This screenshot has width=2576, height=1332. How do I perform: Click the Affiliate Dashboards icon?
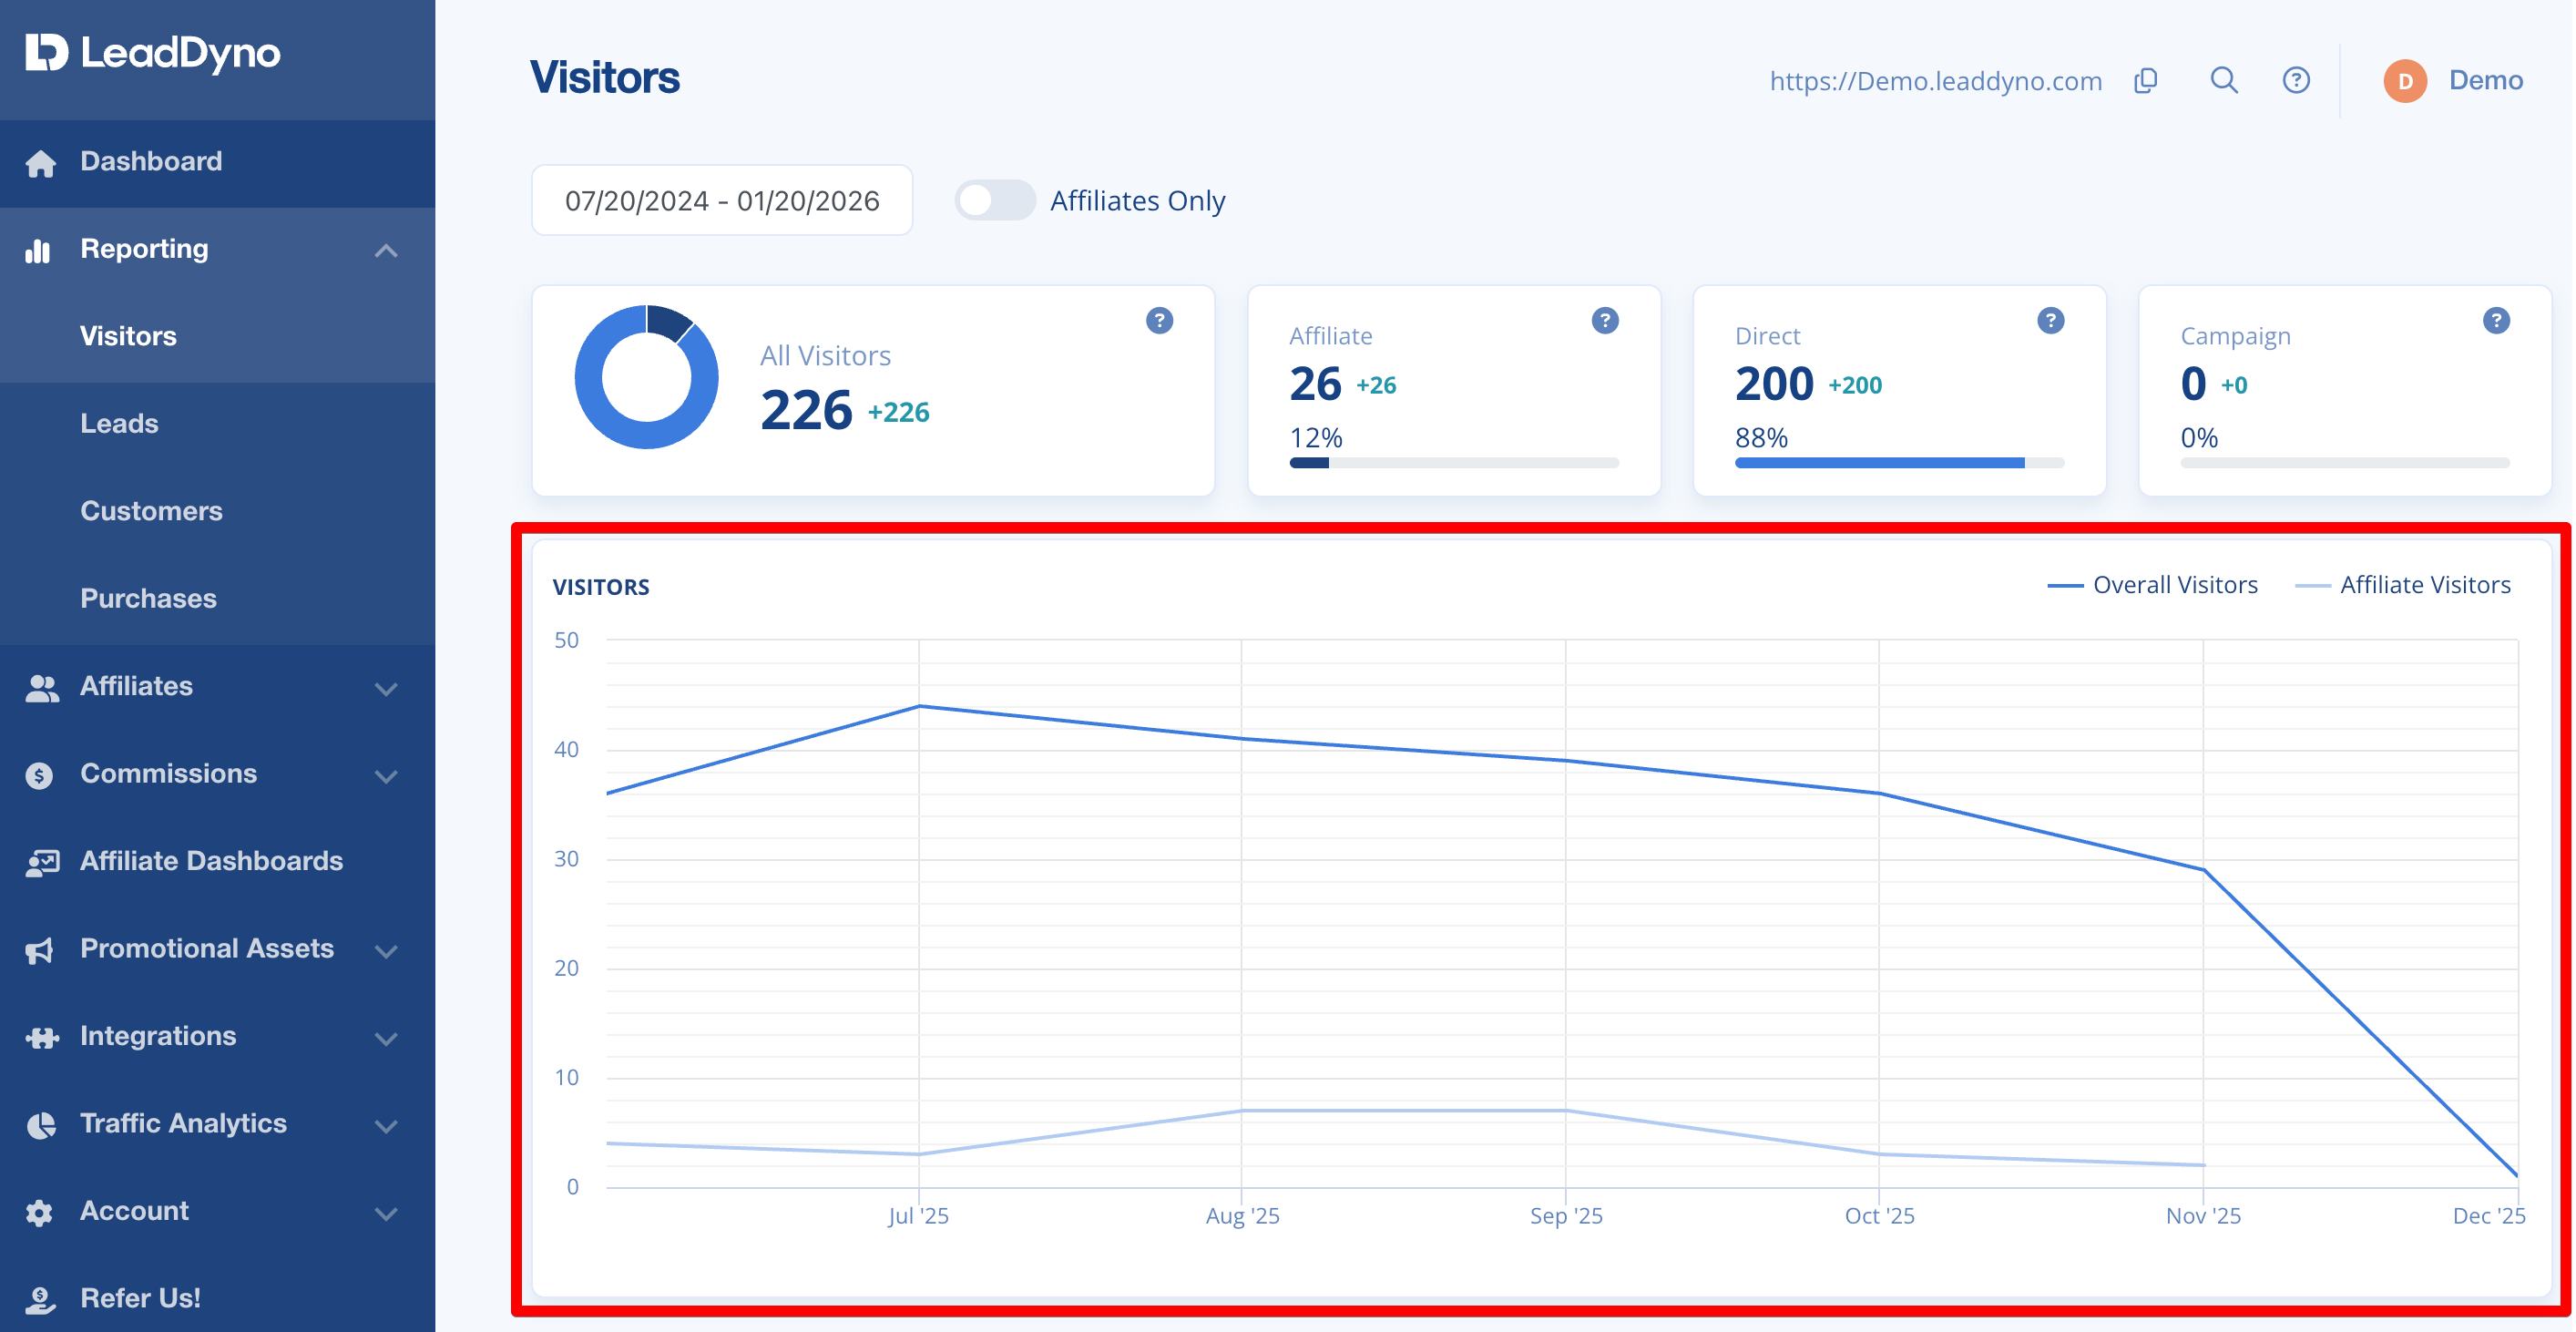[43, 862]
